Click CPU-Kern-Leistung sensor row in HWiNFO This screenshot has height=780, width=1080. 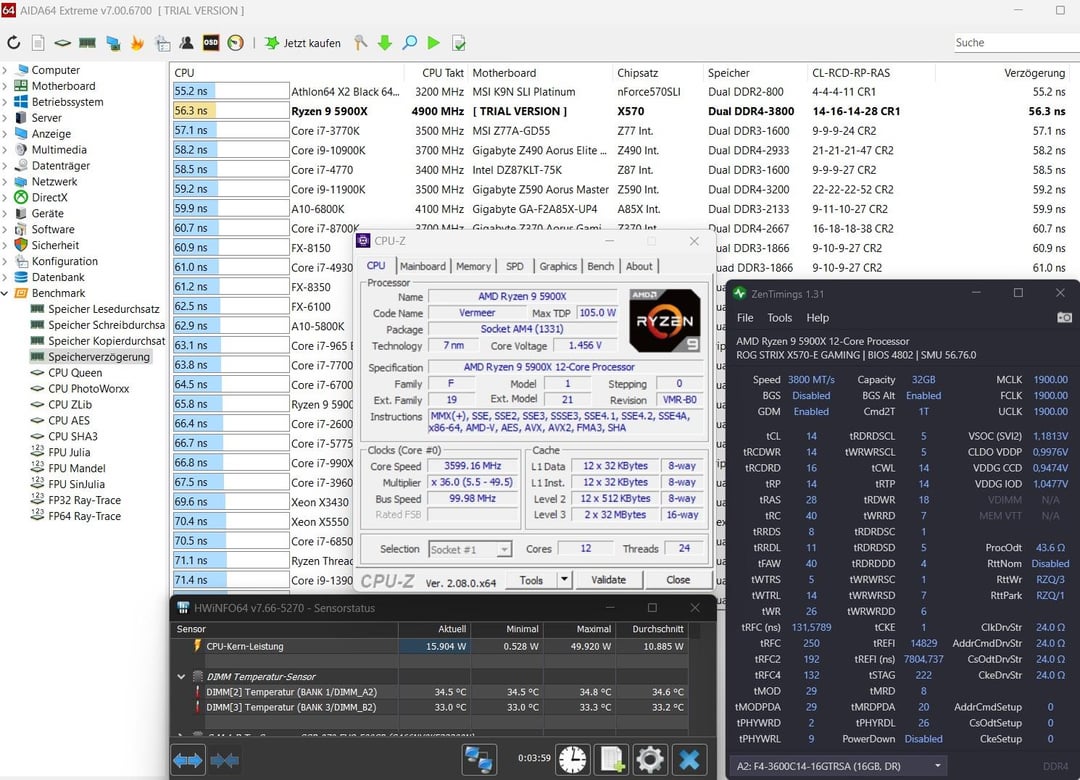(432, 646)
